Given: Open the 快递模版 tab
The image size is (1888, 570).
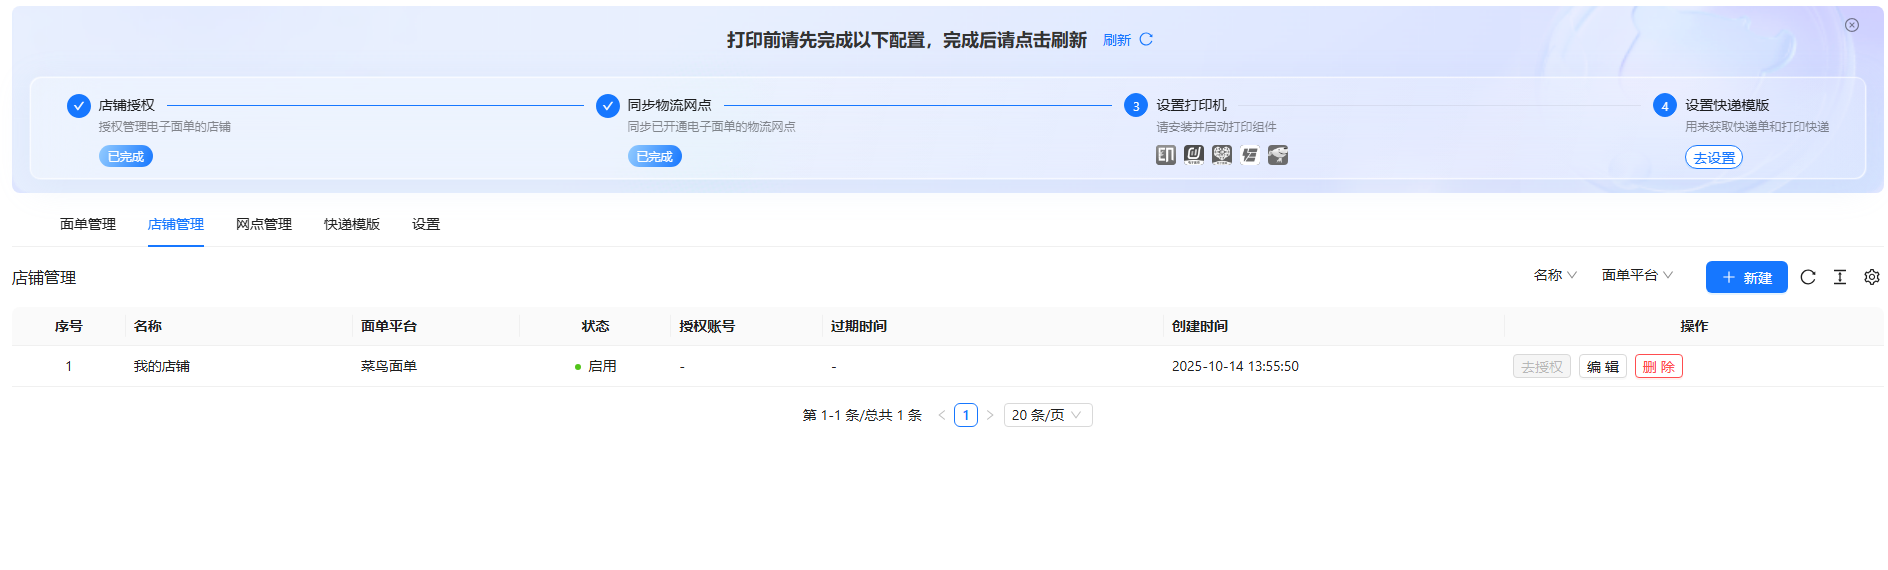Looking at the screenshot, I should [x=352, y=224].
